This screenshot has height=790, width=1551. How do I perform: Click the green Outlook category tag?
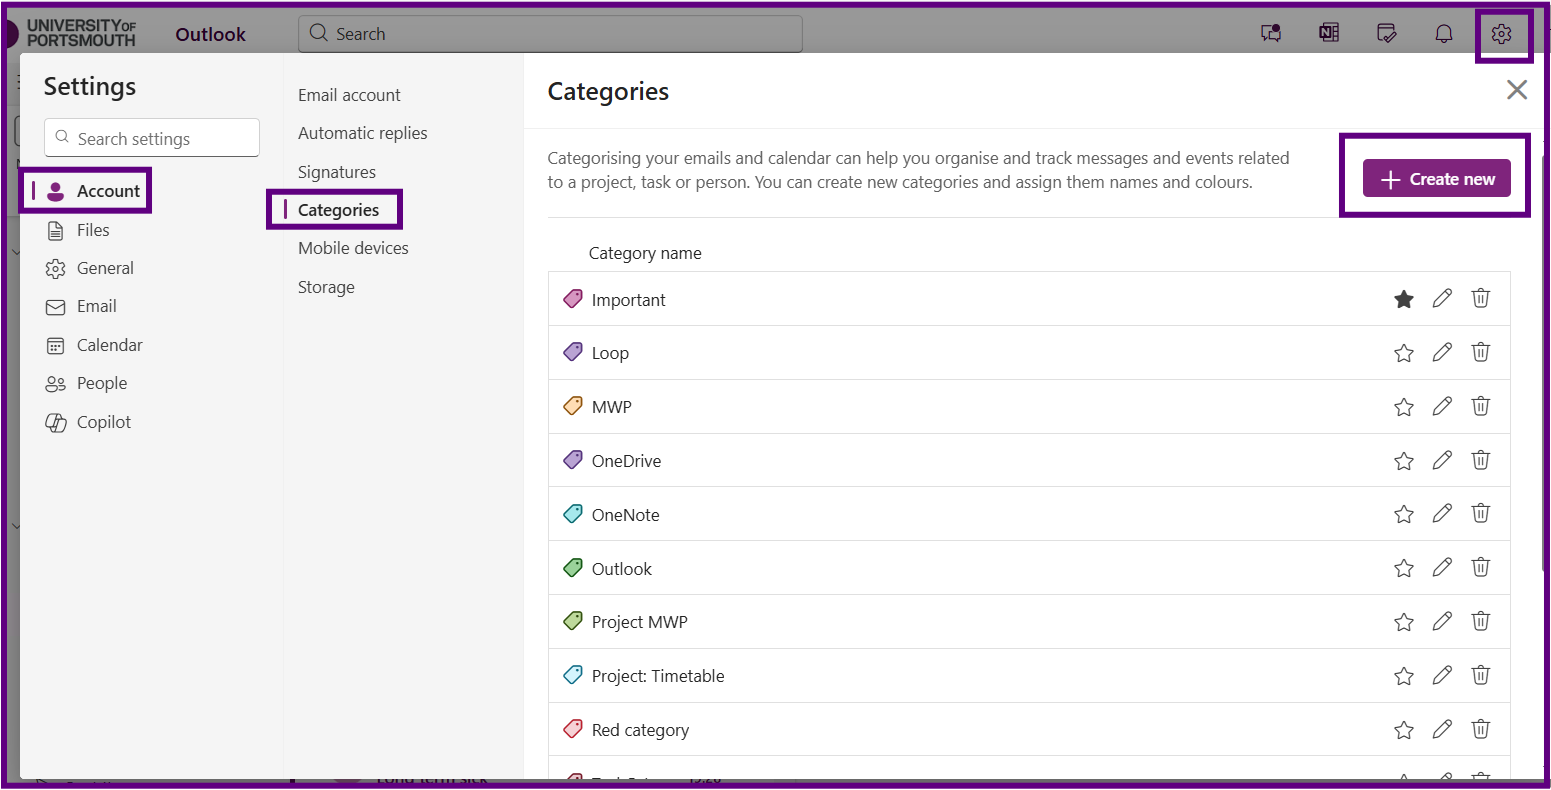[x=573, y=568]
